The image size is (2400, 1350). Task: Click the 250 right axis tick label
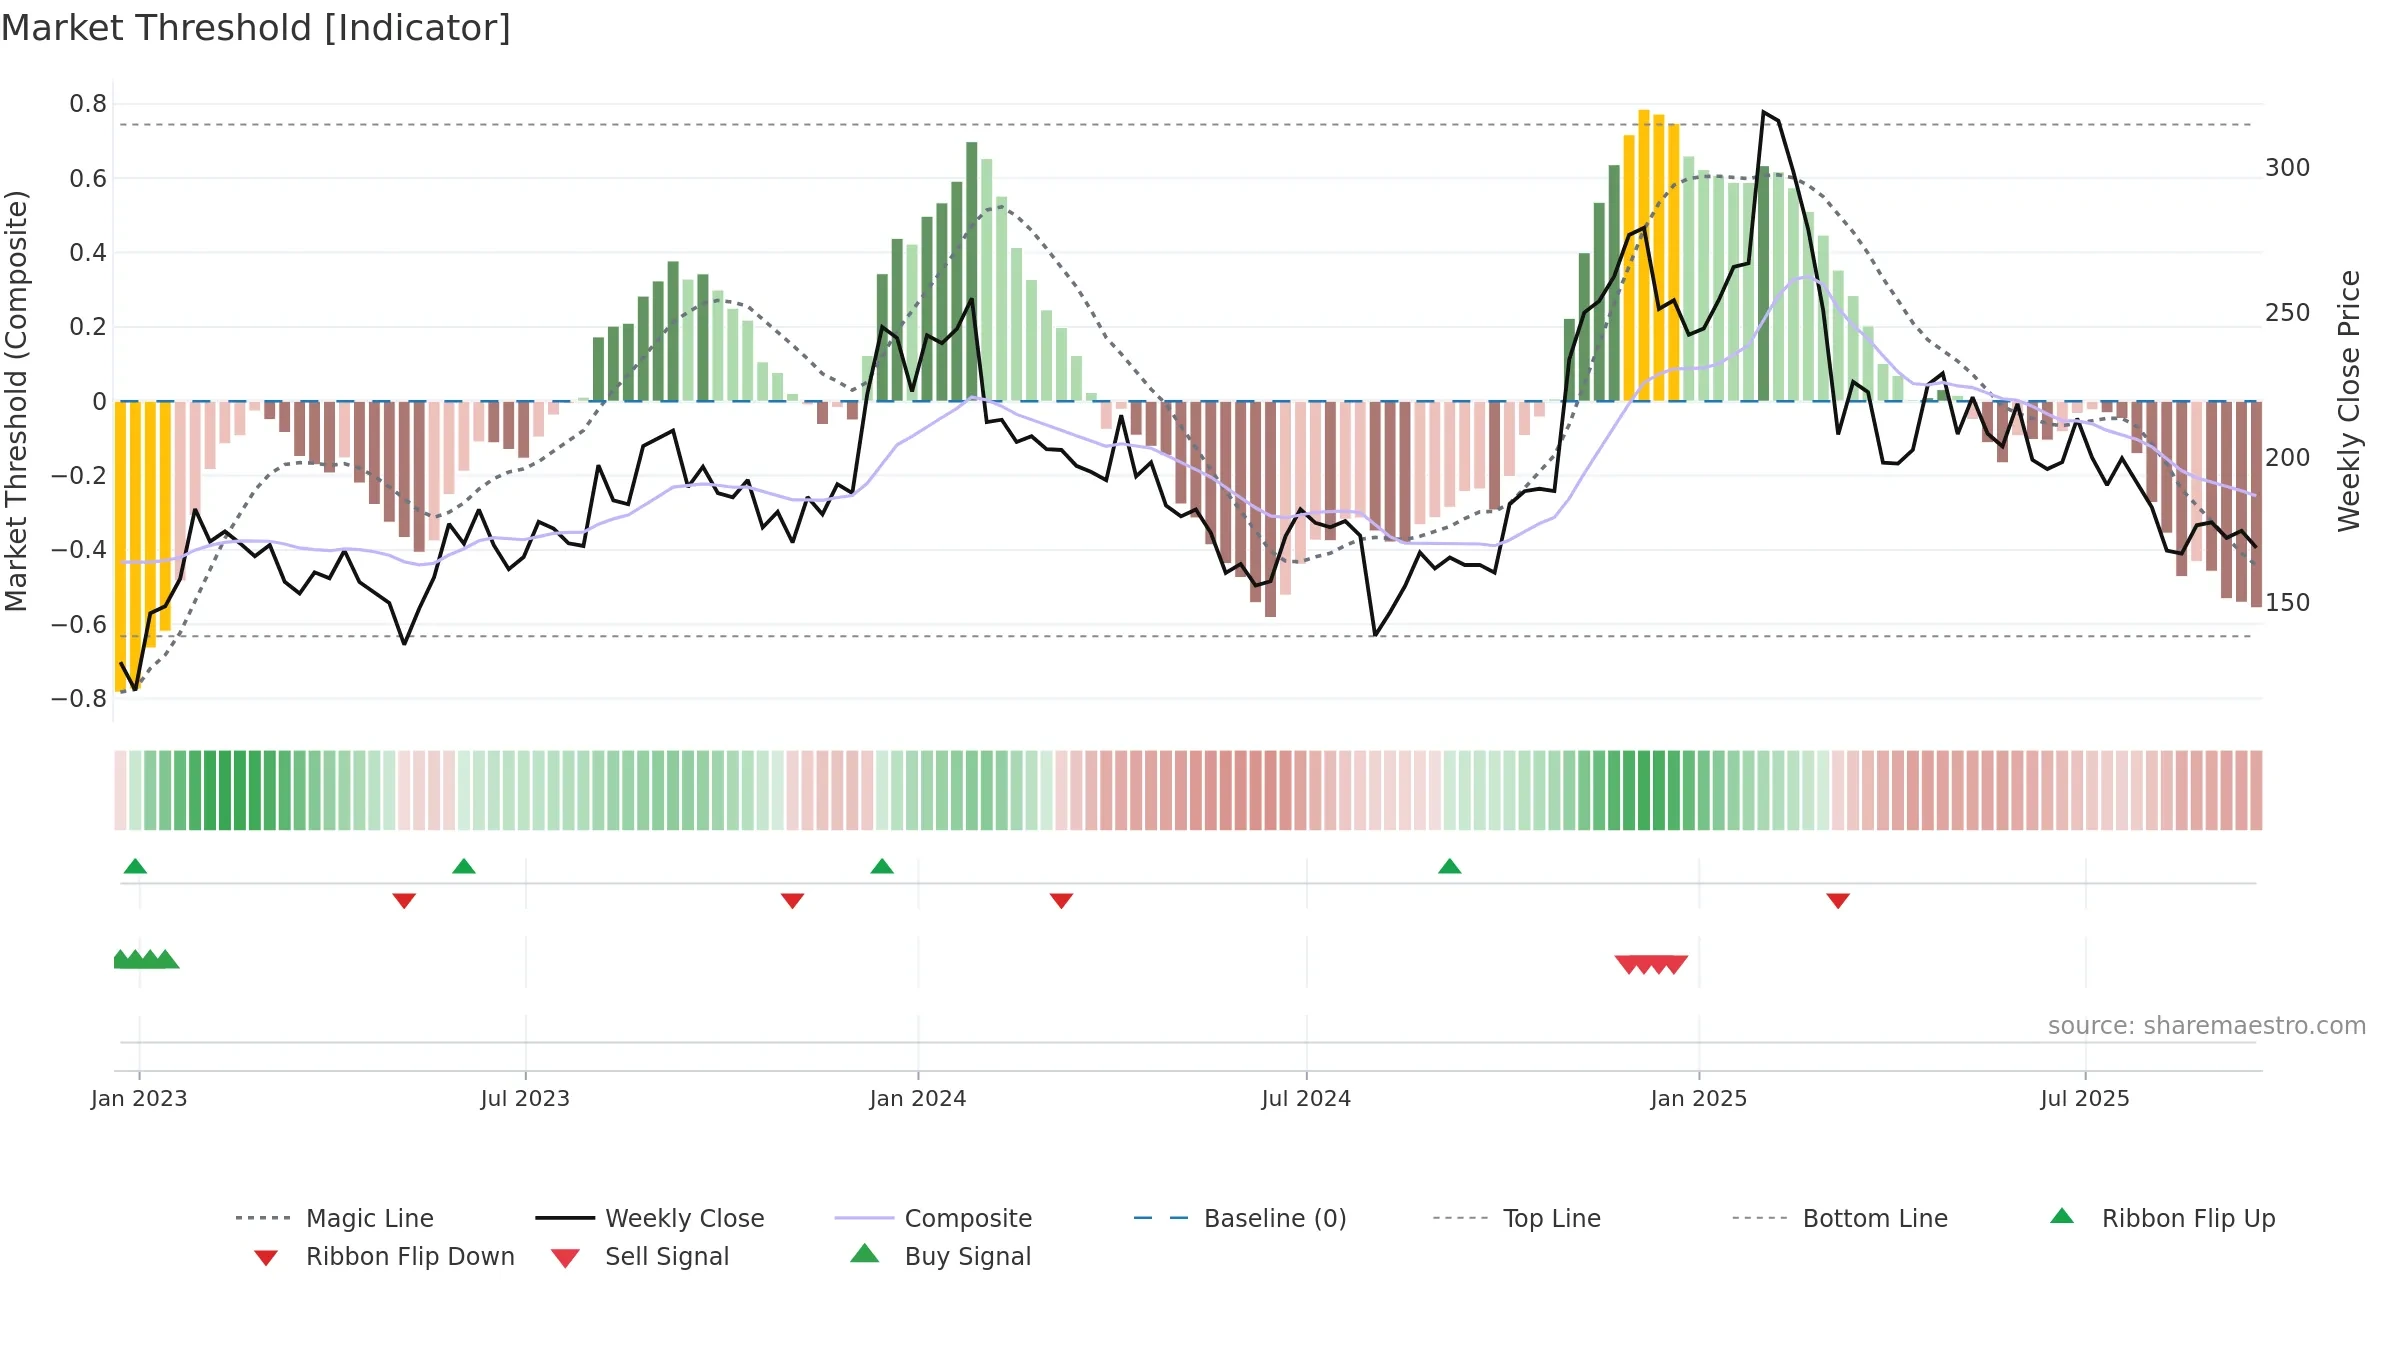pyautogui.click(x=2288, y=313)
